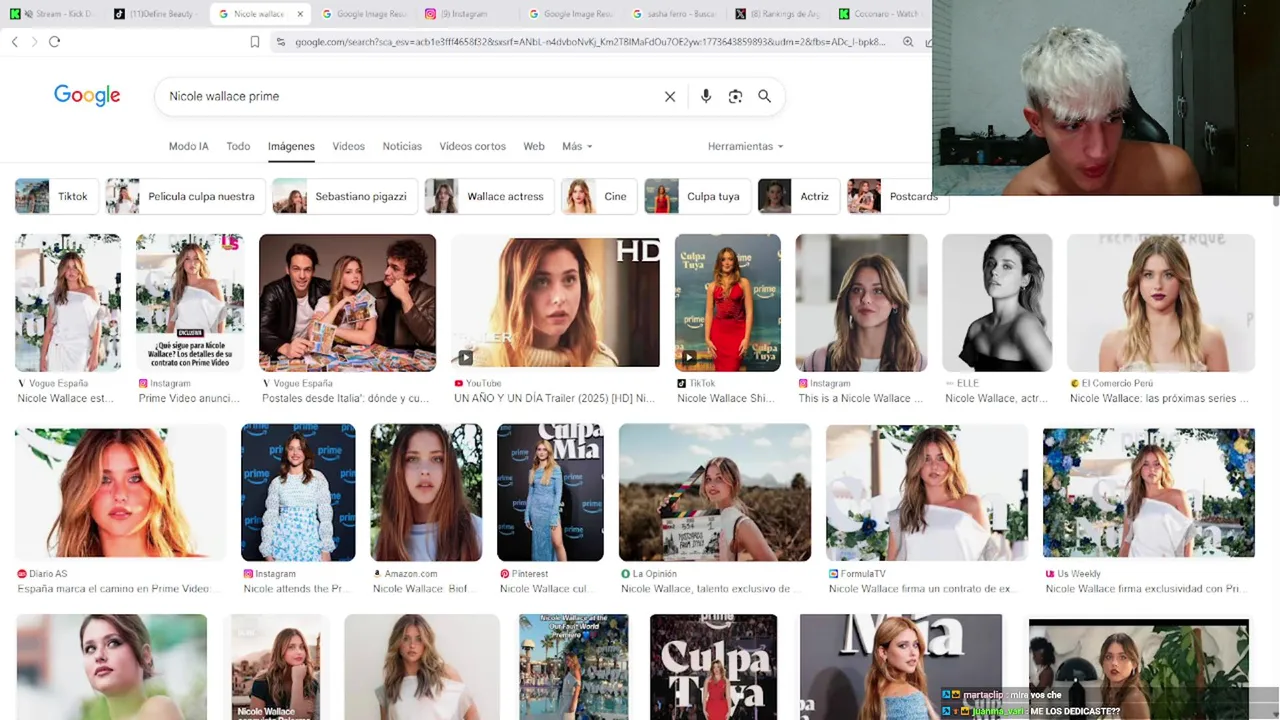Zoom the page with the magnifier icon in the address bar

tap(908, 42)
